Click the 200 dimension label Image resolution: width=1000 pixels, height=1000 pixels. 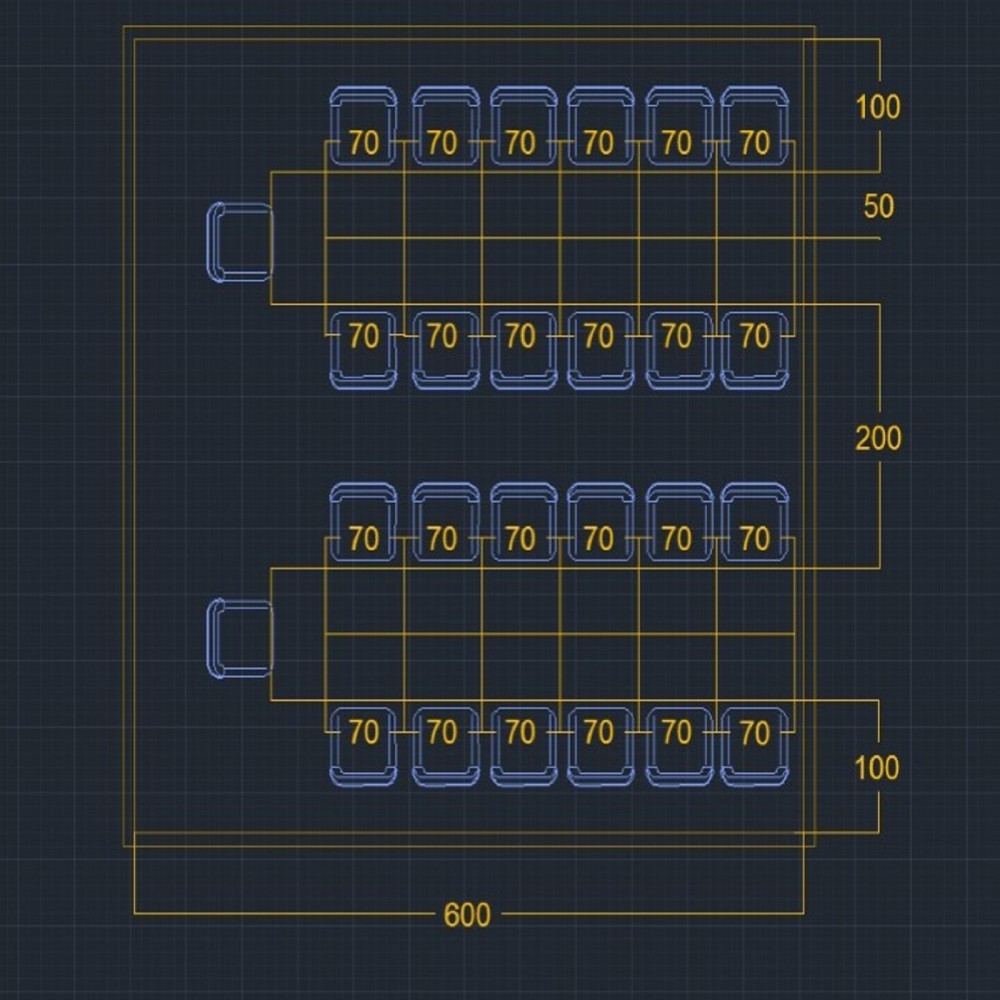point(877,438)
